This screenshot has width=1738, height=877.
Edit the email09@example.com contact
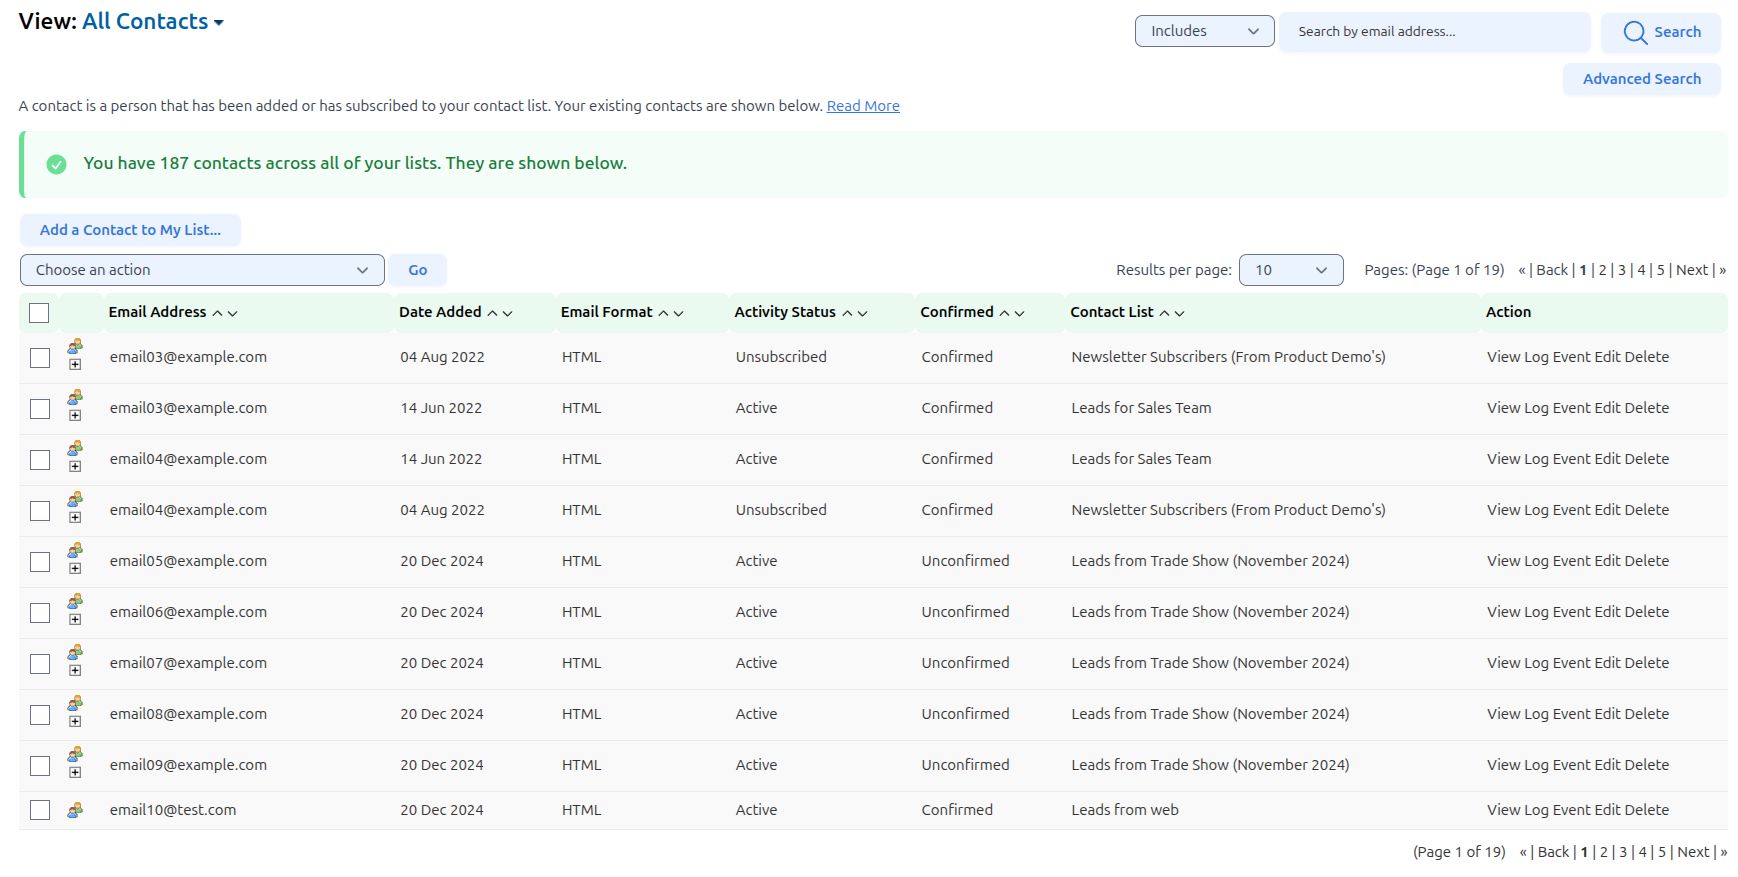coord(1607,765)
